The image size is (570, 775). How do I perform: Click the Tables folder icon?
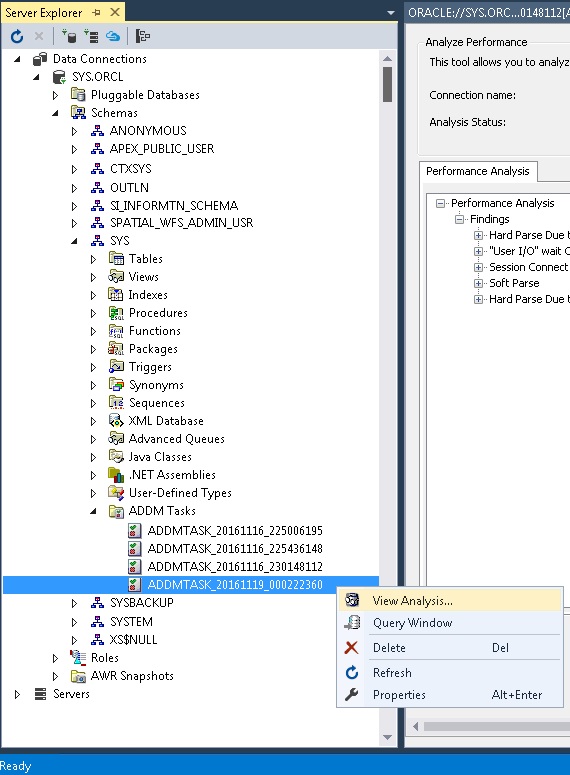[x=116, y=258]
